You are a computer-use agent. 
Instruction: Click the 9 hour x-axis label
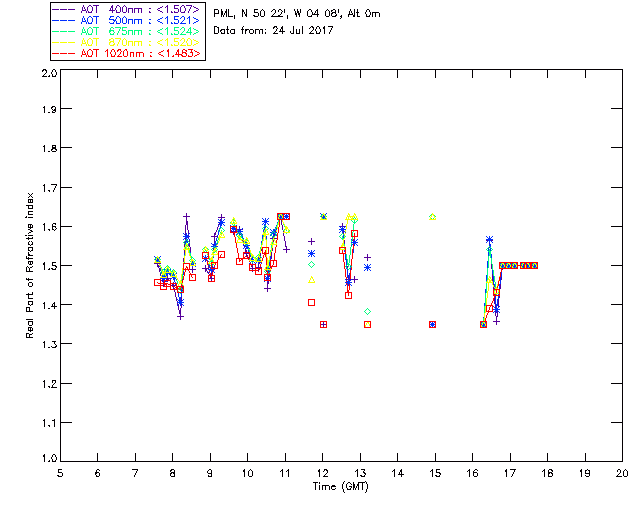[210, 473]
